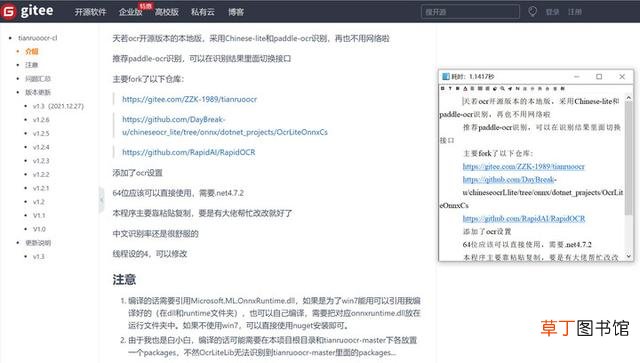Go to v1.2.5 in sidebar
This screenshot has width=640, height=363.
41,134
